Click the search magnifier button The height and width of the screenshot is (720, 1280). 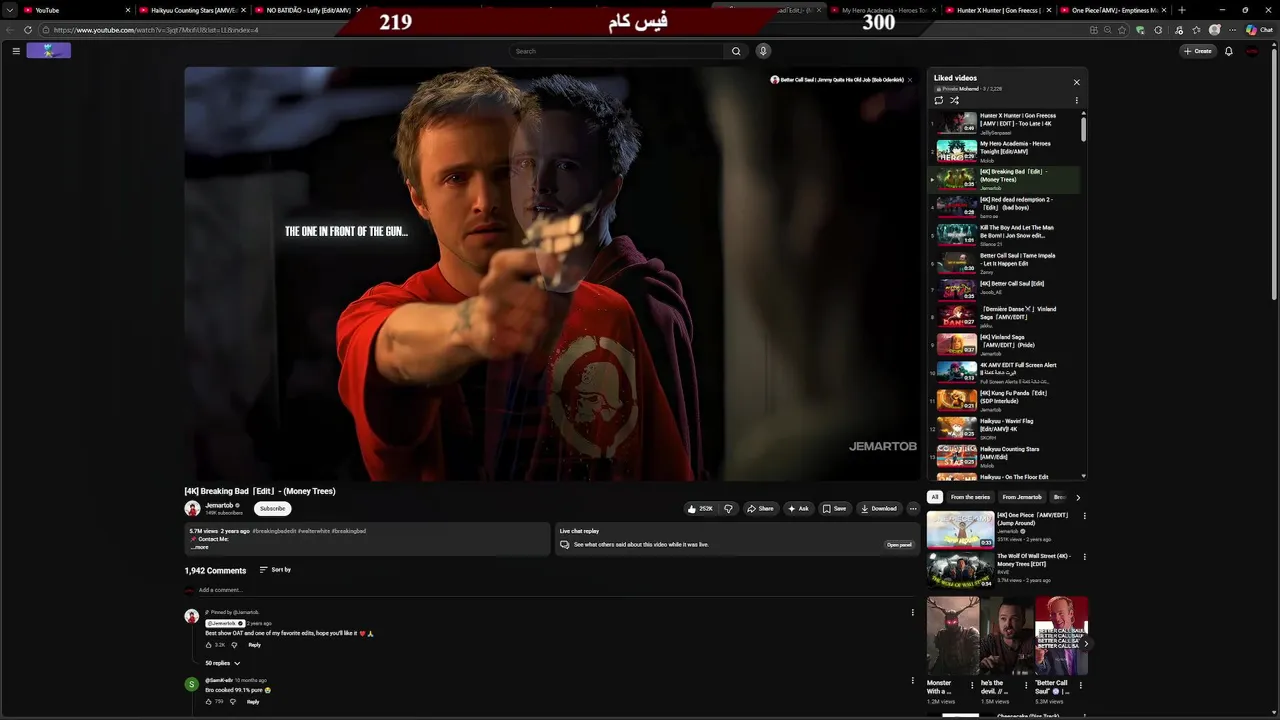pos(736,51)
